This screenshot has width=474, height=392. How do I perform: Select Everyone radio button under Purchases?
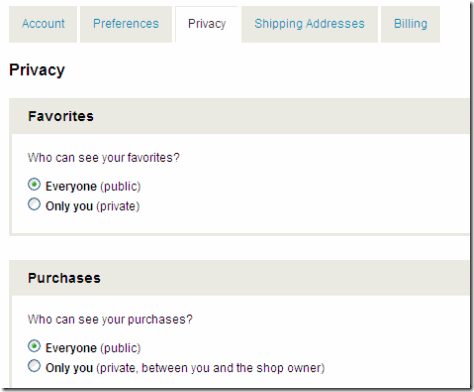34,346
